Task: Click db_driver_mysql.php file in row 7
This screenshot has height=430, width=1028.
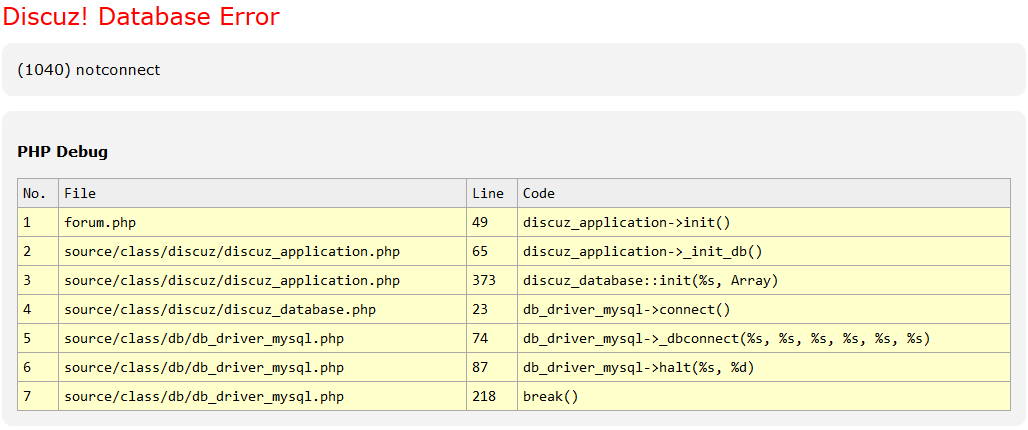Action: (262, 397)
